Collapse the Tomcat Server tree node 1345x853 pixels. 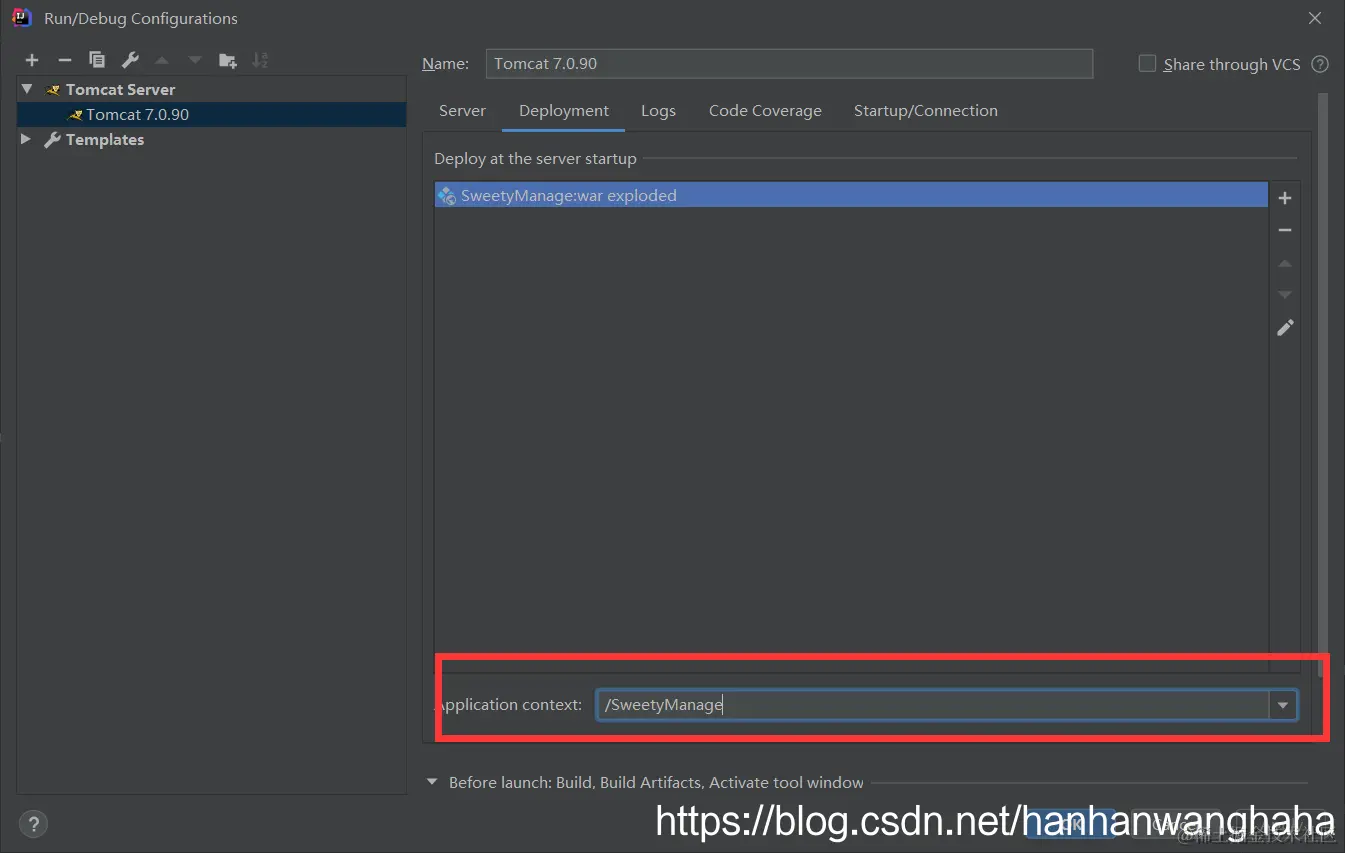point(27,89)
